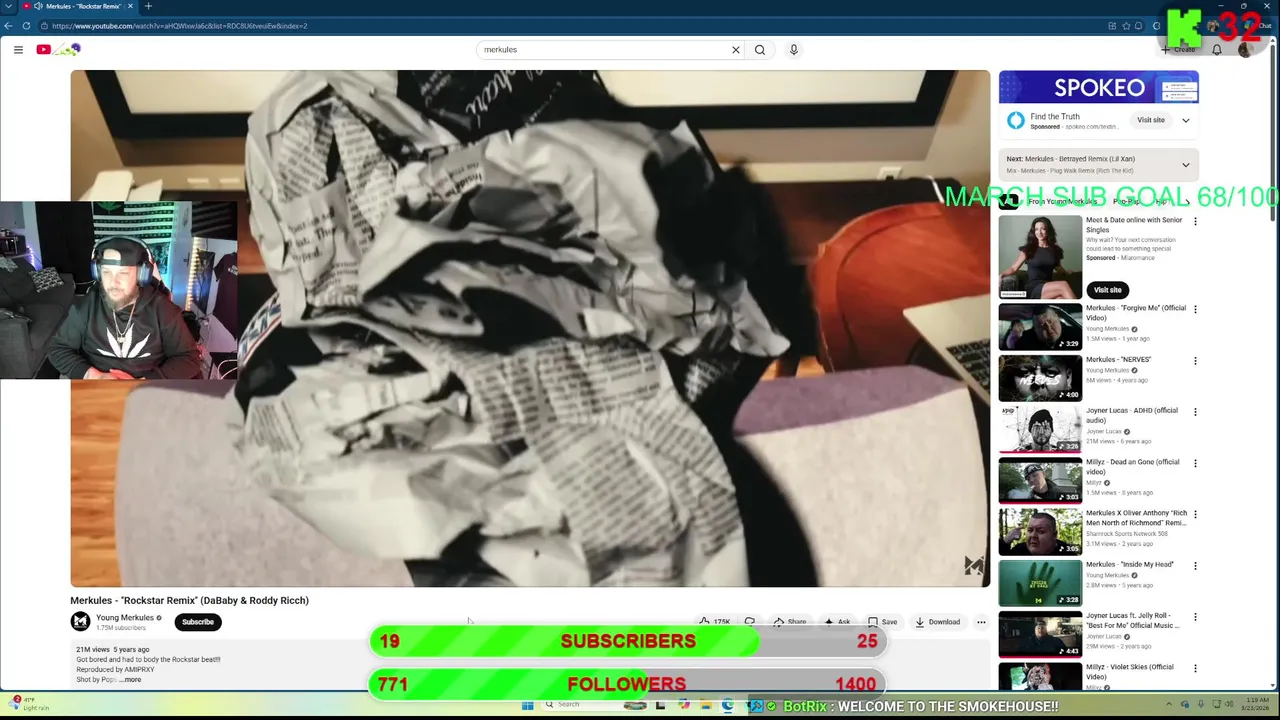Reload the page in browser
The height and width of the screenshot is (720, 1280).
coord(27,26)
